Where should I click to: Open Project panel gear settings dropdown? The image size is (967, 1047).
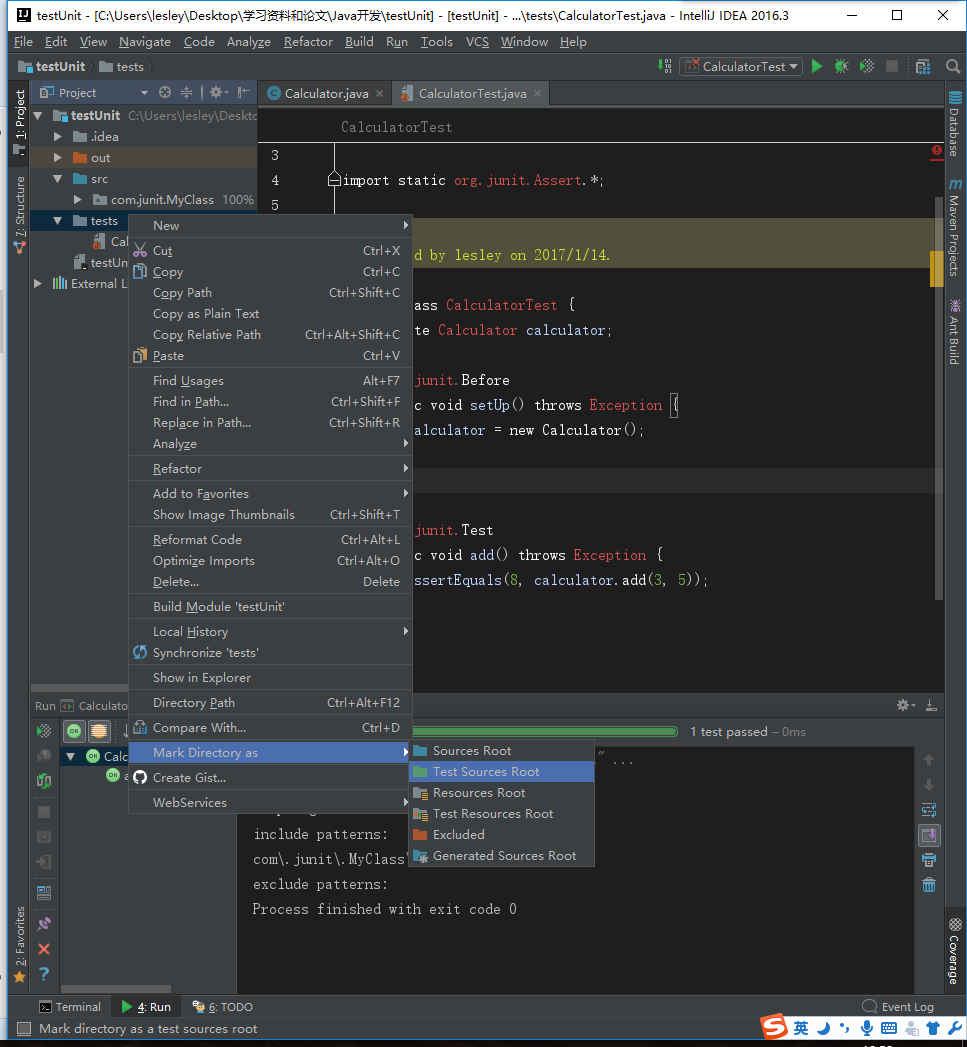click(x=218, y=92)
